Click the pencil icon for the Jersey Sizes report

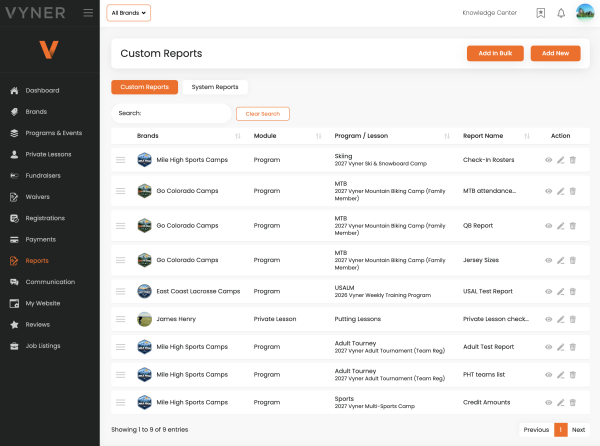561,260
